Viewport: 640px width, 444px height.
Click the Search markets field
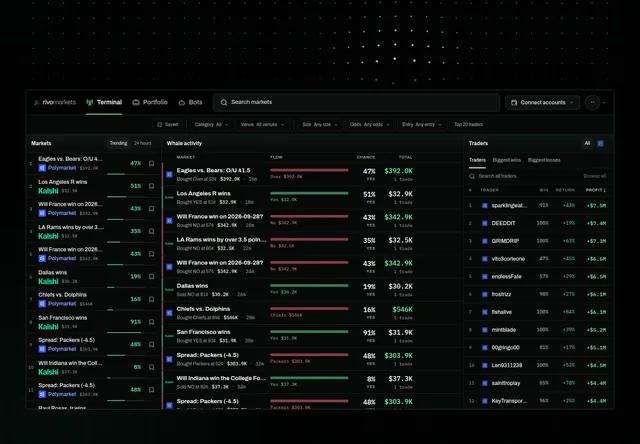tap(356, 102)
